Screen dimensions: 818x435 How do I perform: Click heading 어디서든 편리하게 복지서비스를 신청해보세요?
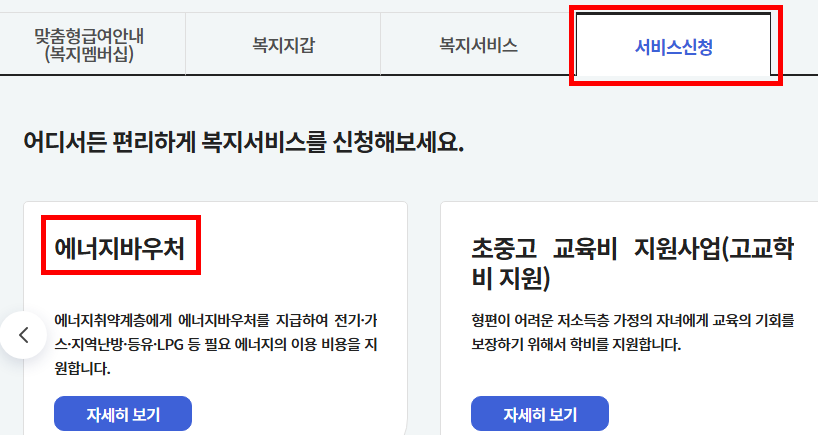244,142
